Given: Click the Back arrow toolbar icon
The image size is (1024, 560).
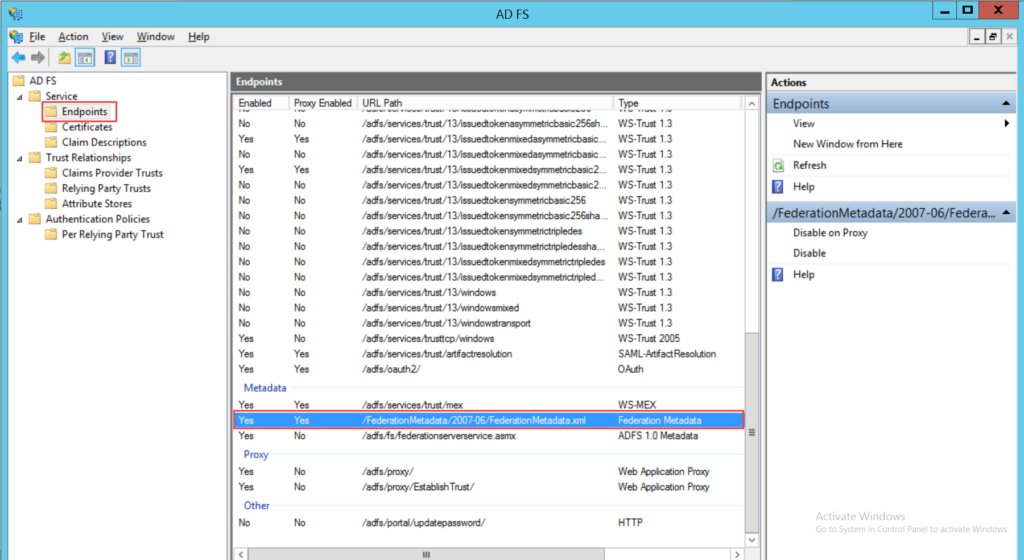Looking at the screenshot, I should (x=18, y=58).
